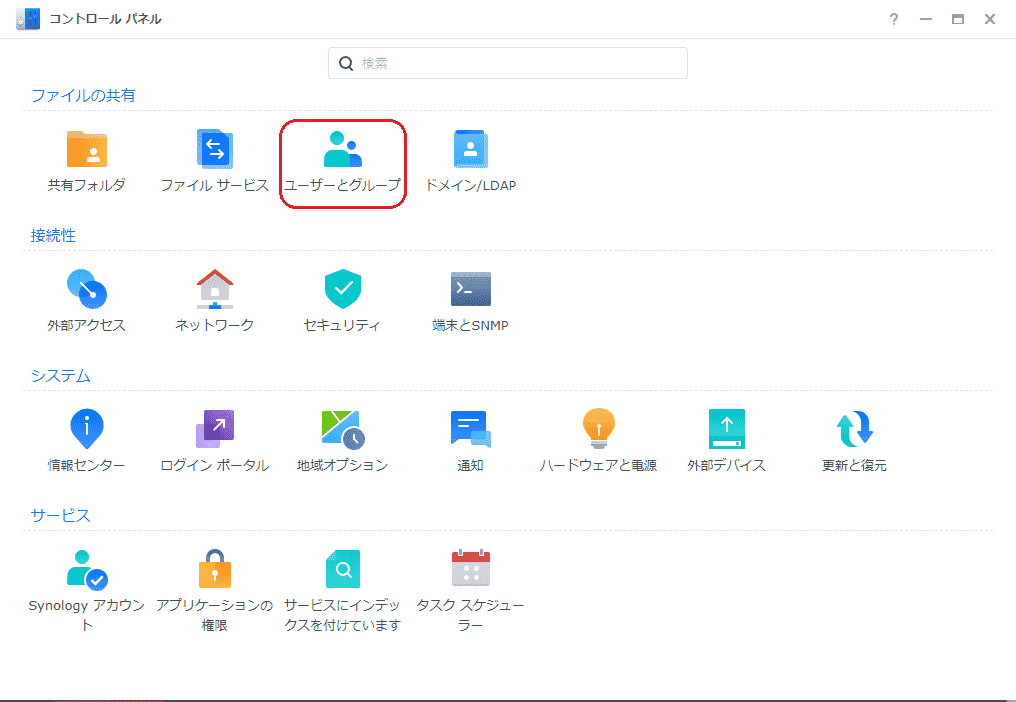Click the 検索 search field

pyautogui.click(x=507, y=63)
